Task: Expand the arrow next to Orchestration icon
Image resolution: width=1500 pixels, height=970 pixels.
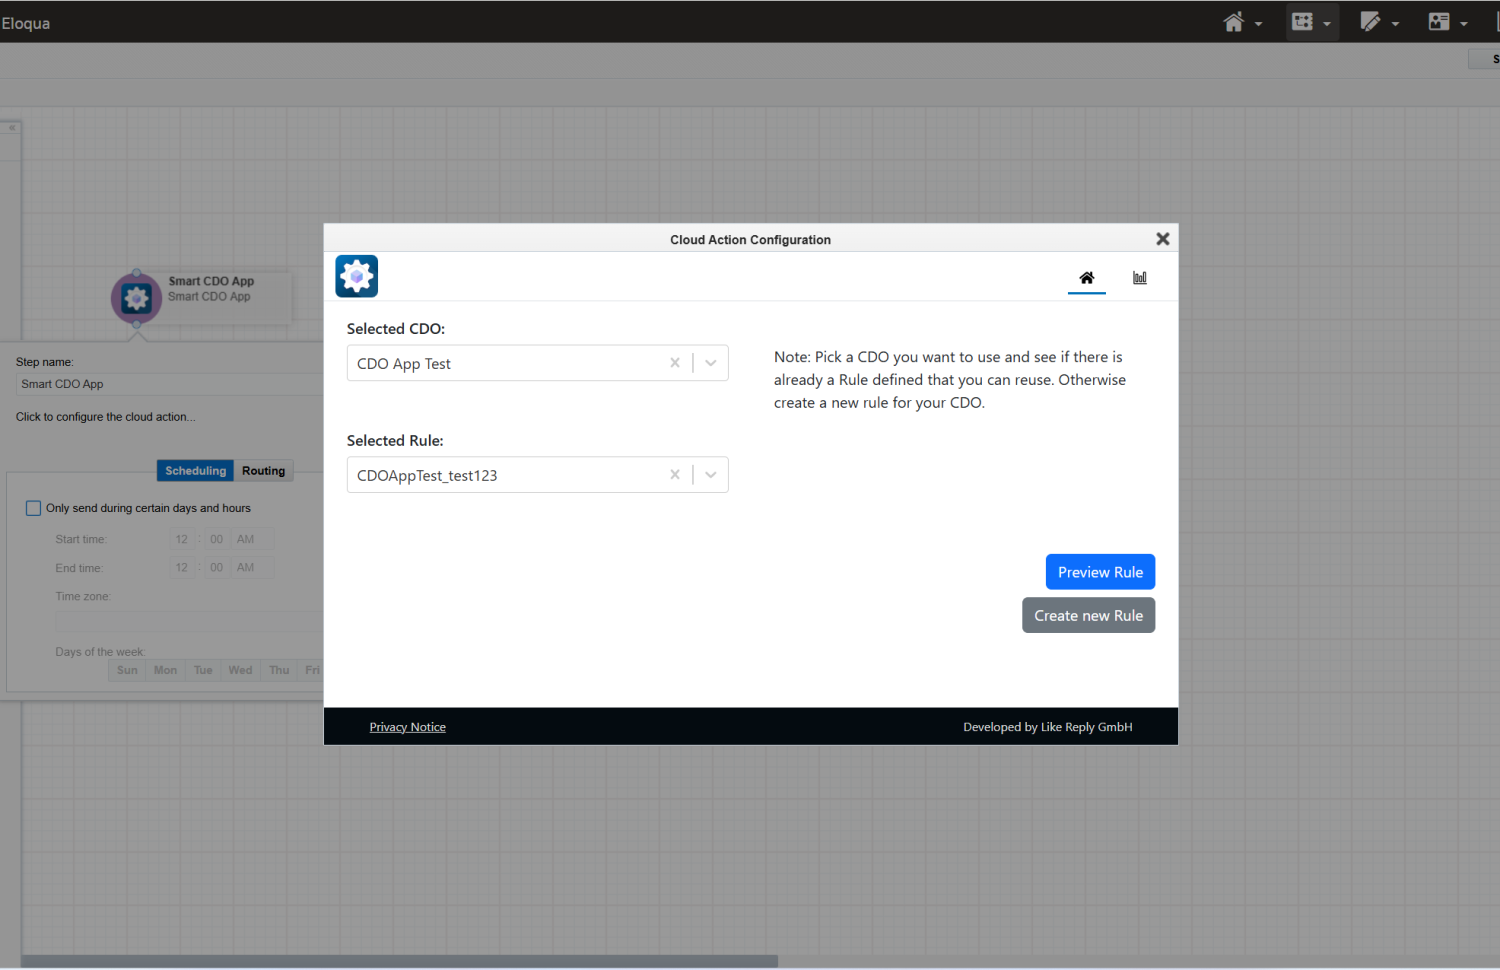Action: pyautogui.click(x=1327, y=24)
